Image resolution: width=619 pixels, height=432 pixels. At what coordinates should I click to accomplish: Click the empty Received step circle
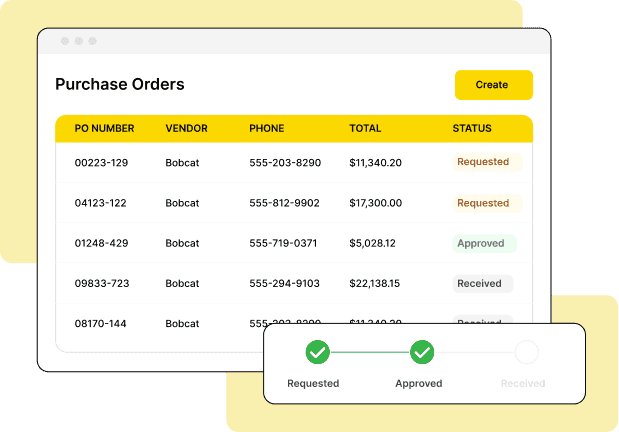pos(526,352)
